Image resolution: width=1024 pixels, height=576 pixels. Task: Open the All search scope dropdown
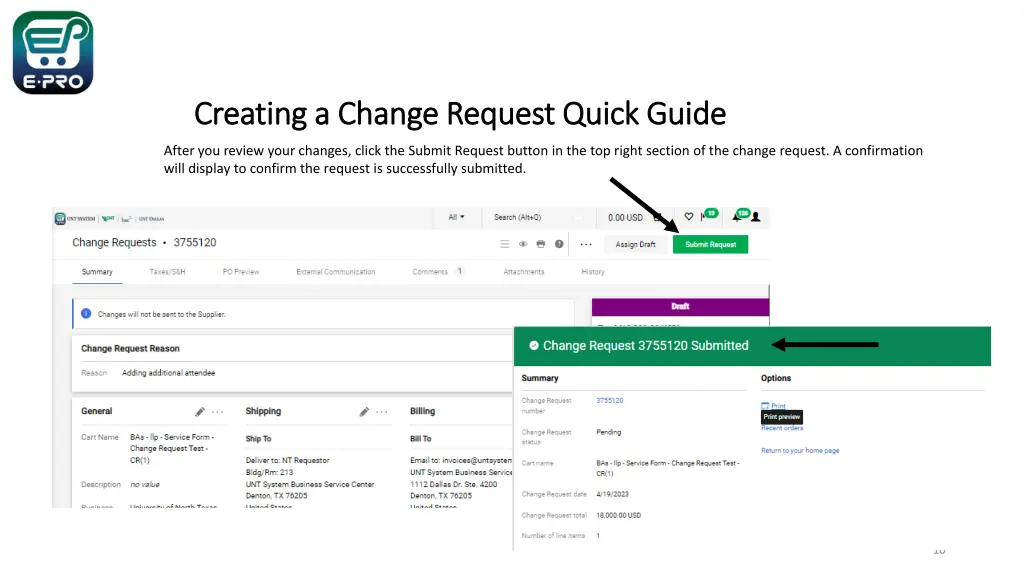point(456,217)
